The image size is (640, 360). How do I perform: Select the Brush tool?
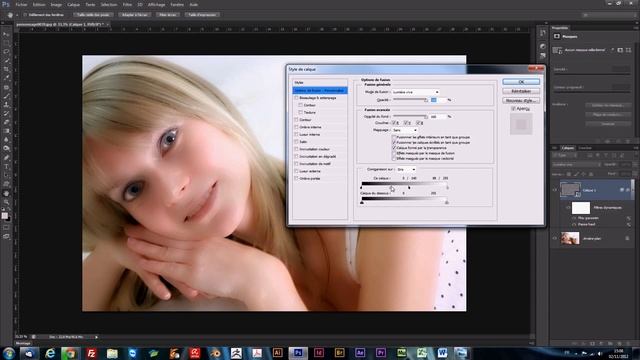pos(6,96)
